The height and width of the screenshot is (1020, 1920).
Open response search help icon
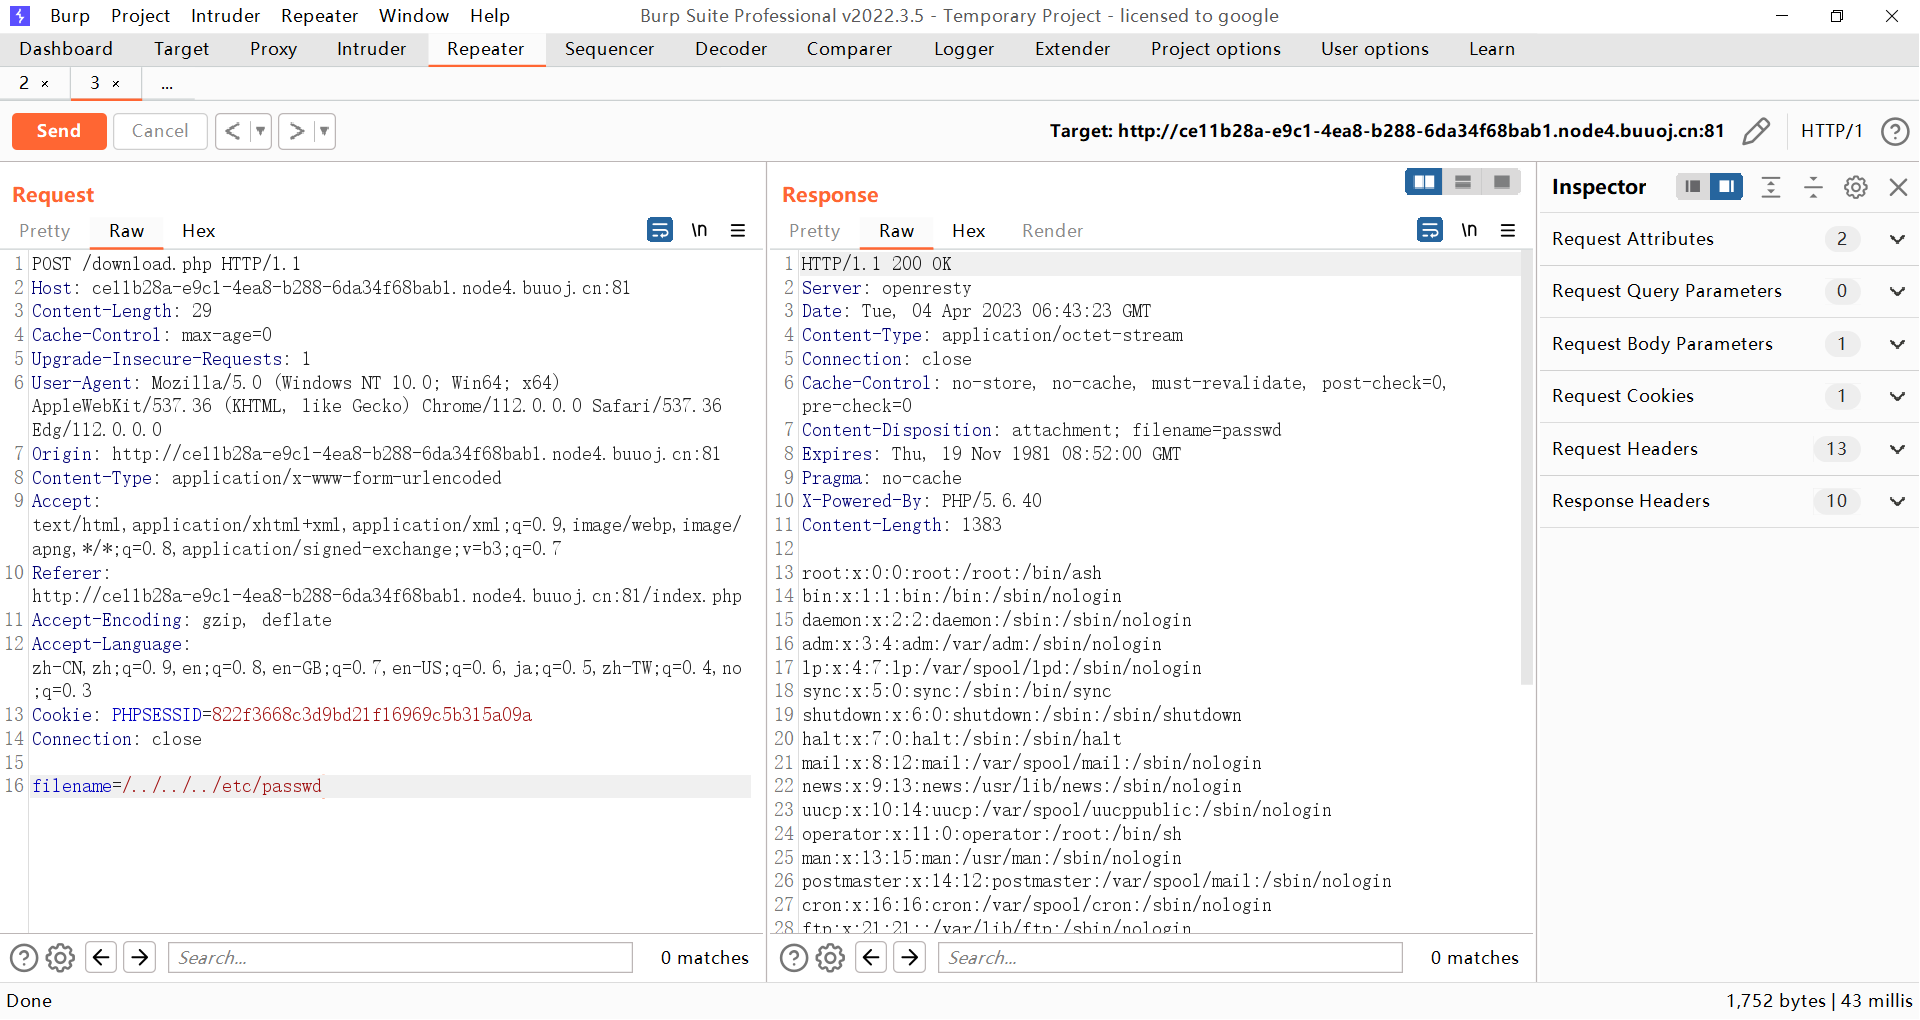[794, 958]
